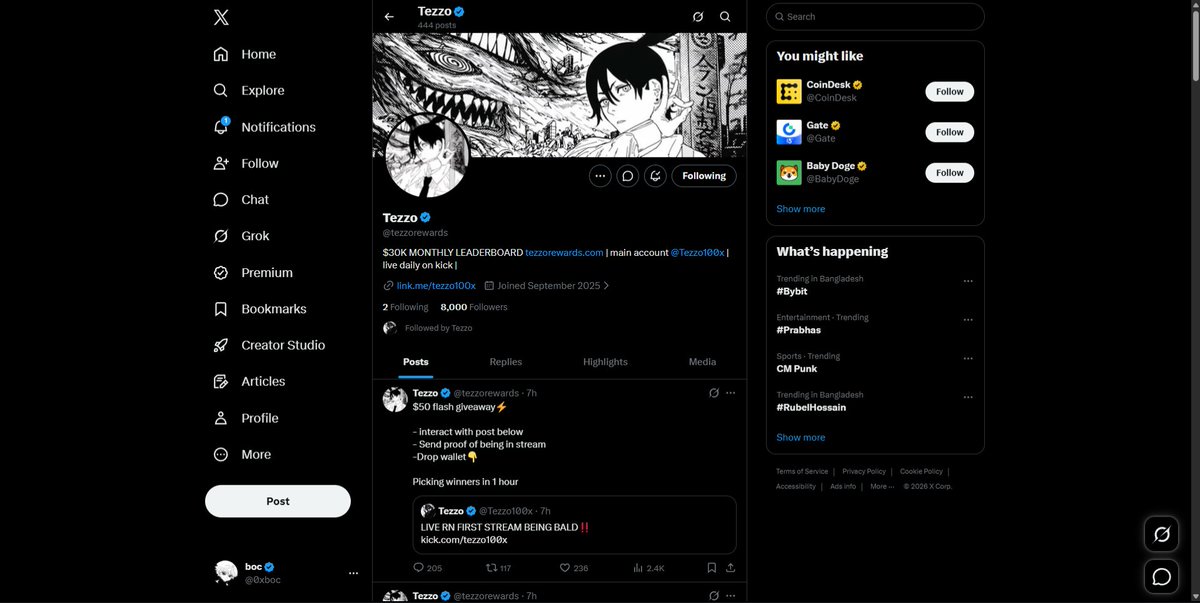The width and height of the screenshot is (1200, 603).
Task: Share the $50 flash giveaway post
Action: [x=731, y=567]
